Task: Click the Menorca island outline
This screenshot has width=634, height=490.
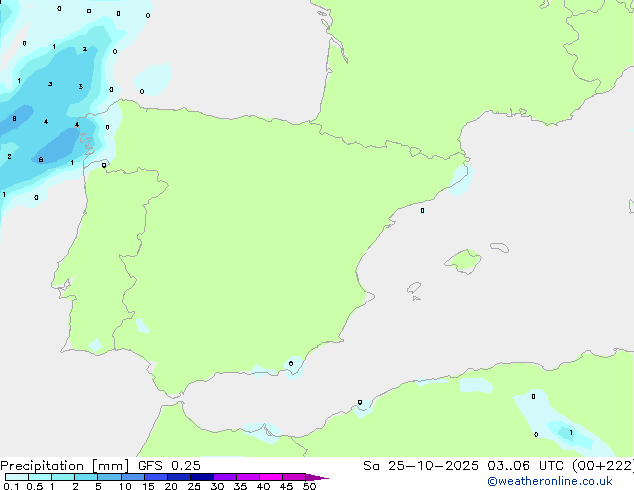Action: [x=500, y=247]
